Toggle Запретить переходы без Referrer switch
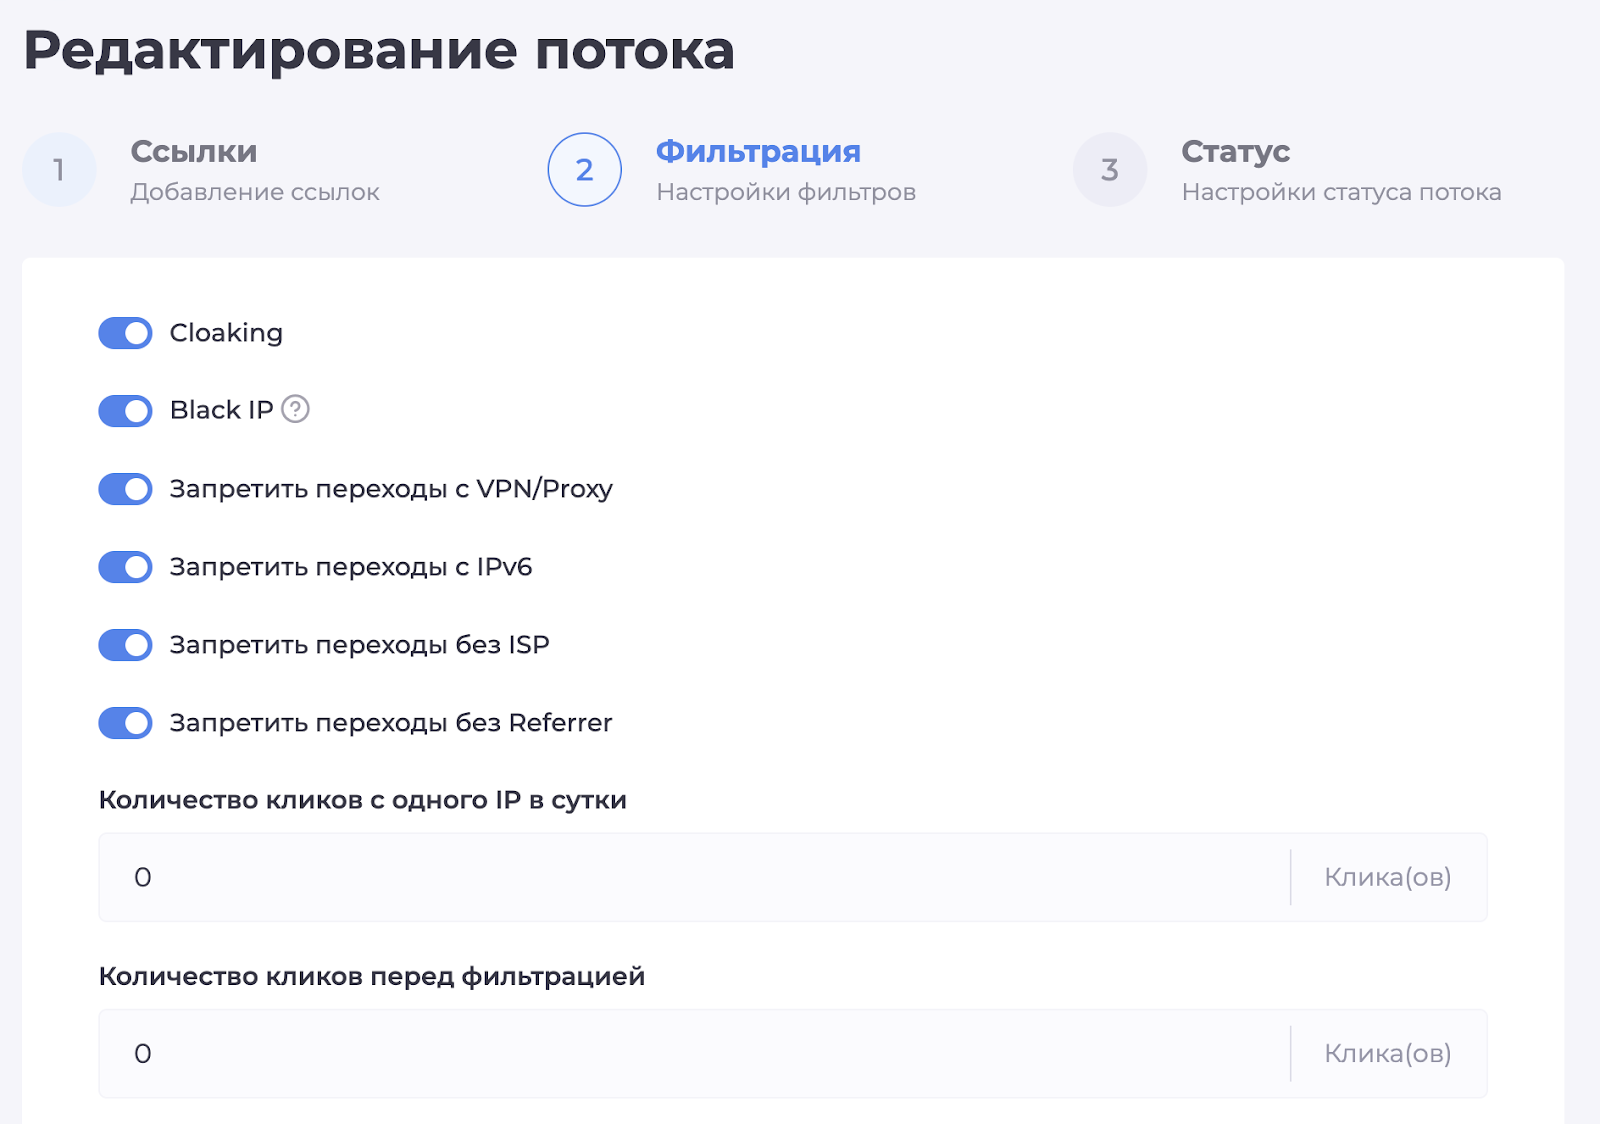 coord(125,723)
